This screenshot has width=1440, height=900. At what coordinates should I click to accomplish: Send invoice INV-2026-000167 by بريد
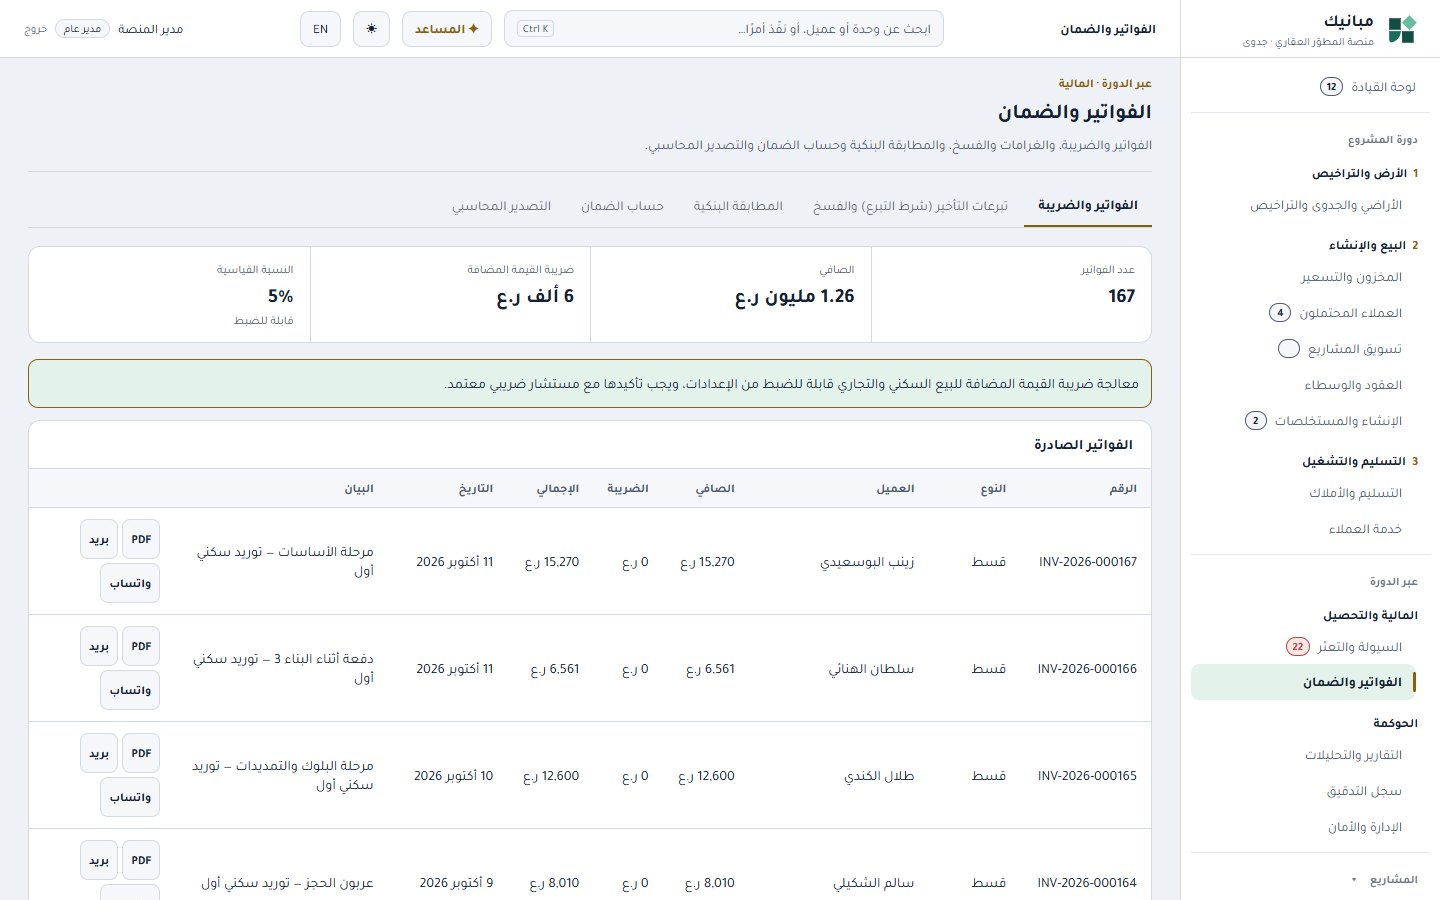[x=99, y=539]
